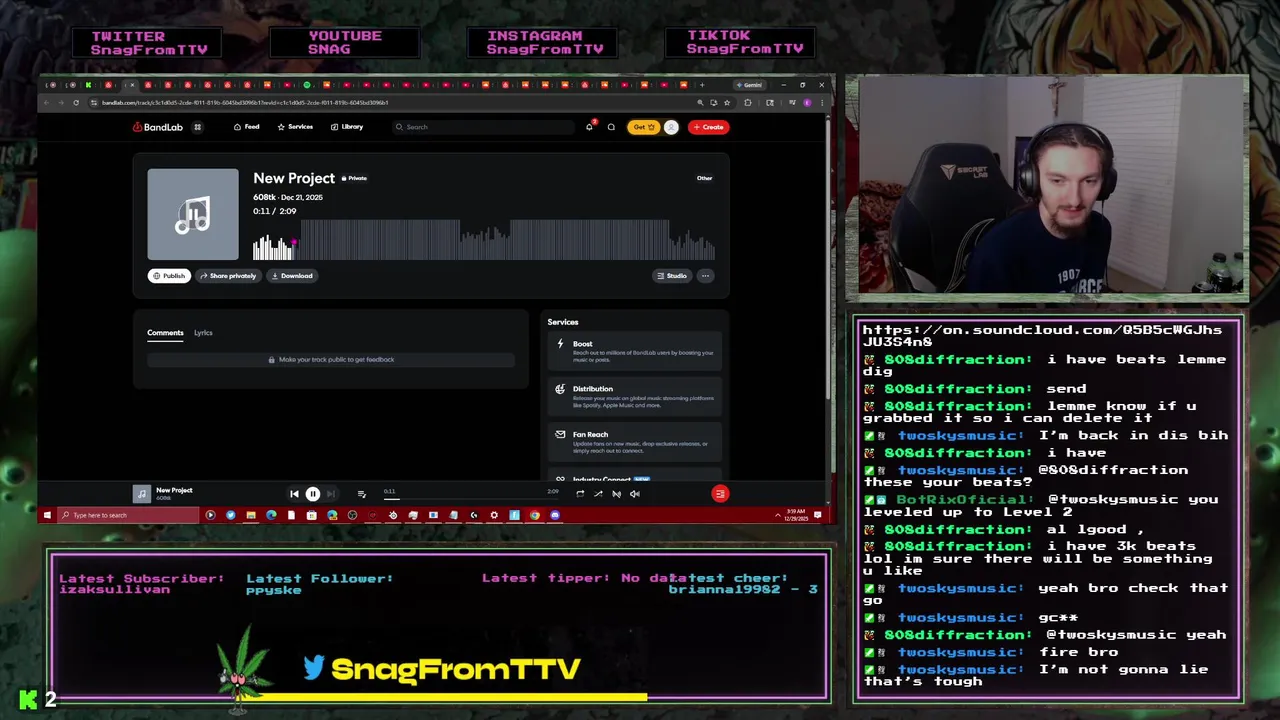1280x720 pixels.
Task: Click the red round player menu button
Action: click(x=720, y=494)
